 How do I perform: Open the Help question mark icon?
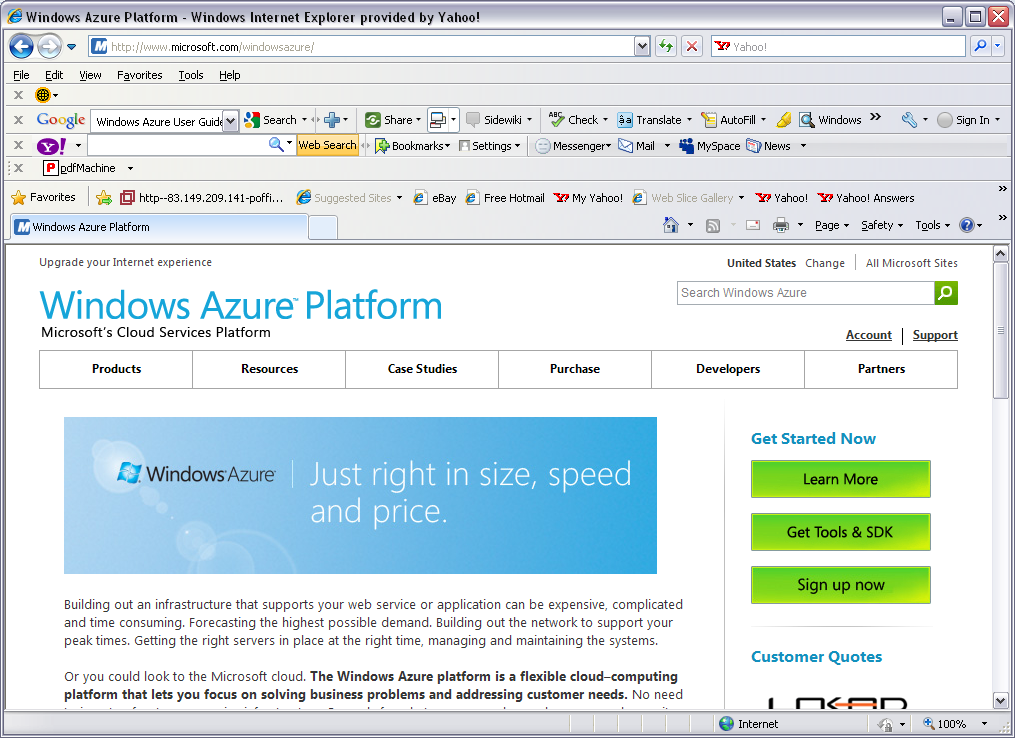click(x=966, y=225)
